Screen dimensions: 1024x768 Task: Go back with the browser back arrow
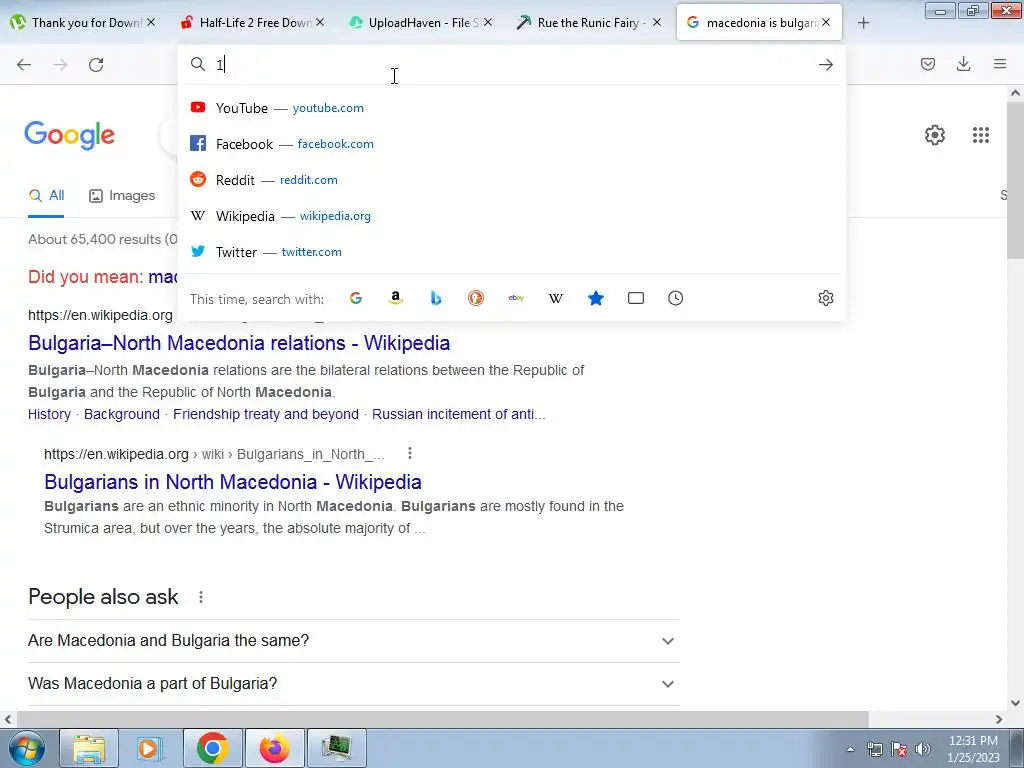point(24,64)
